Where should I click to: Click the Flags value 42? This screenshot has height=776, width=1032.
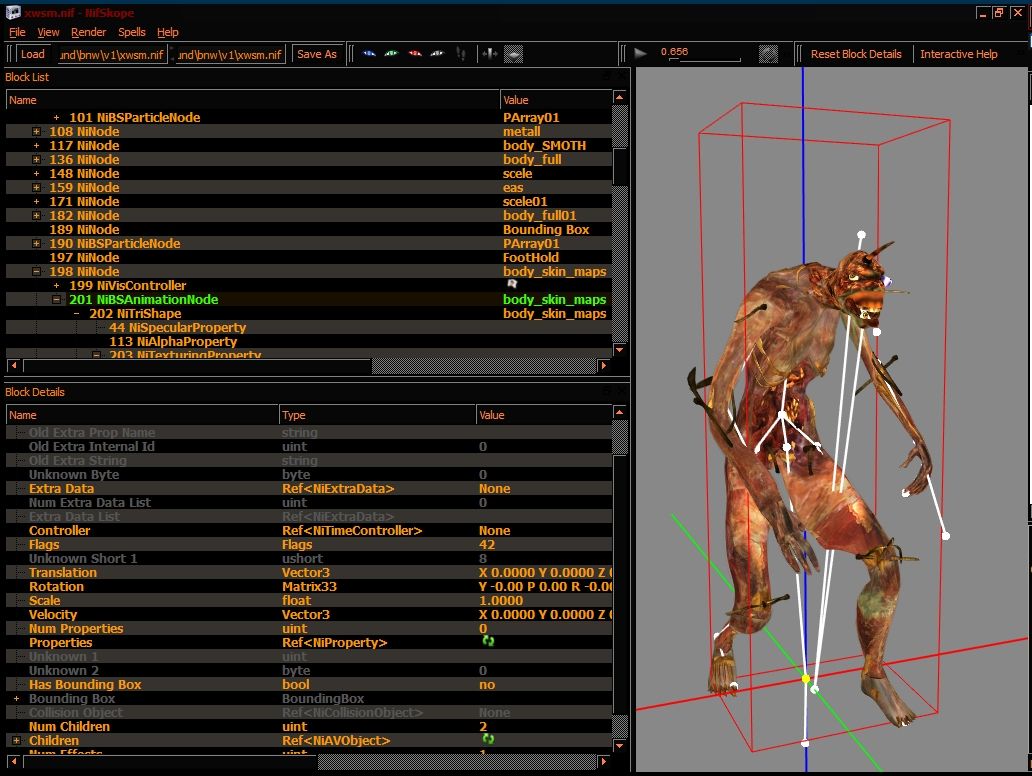click(487, 544)
